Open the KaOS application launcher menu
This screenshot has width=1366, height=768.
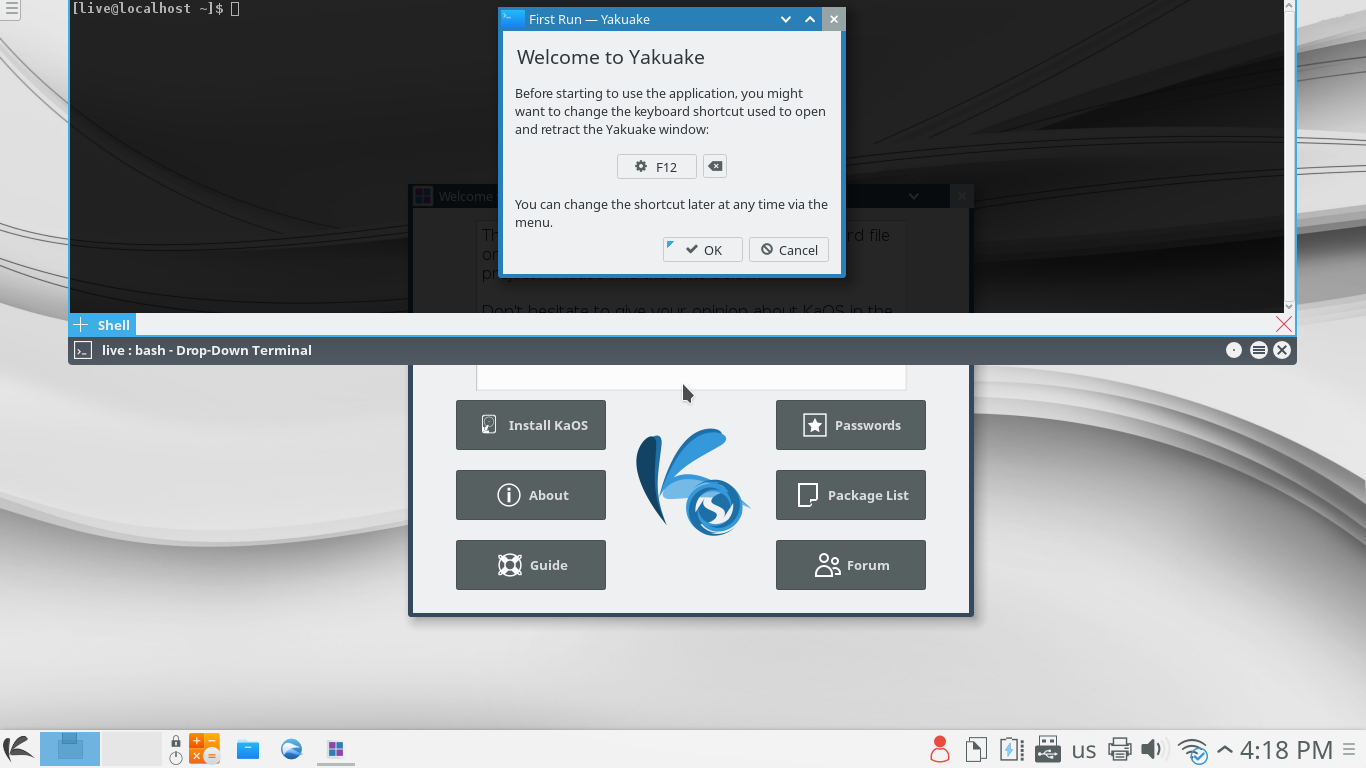(x=18, y=749)
